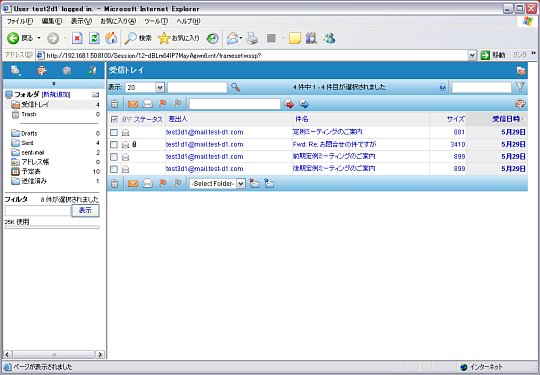Viewport: 540px width, 375px height.
Task: Click the icon at the right end of the upper message toolbar
Action: pos(520,104)
